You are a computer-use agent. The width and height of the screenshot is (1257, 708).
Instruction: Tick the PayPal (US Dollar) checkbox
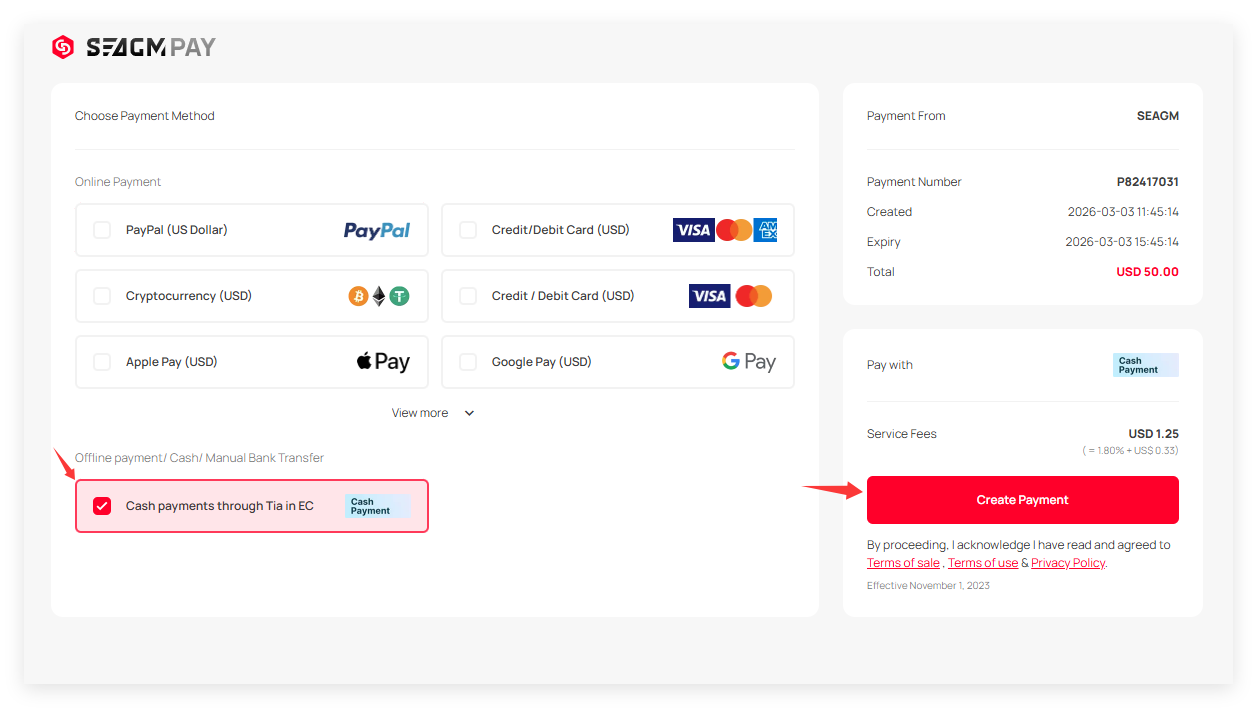102,230
